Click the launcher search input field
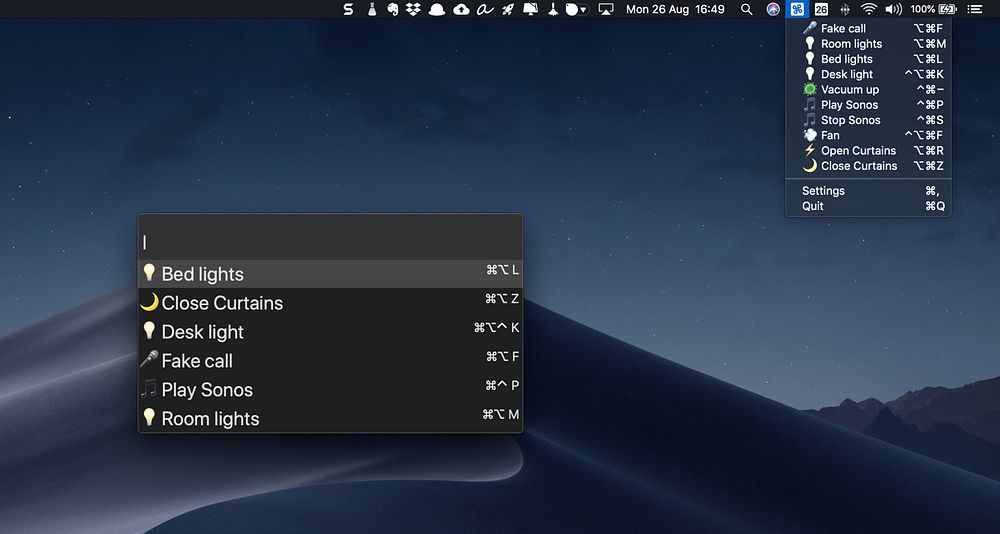Viewport: 1000px width, 534px height. pos(330,242)
